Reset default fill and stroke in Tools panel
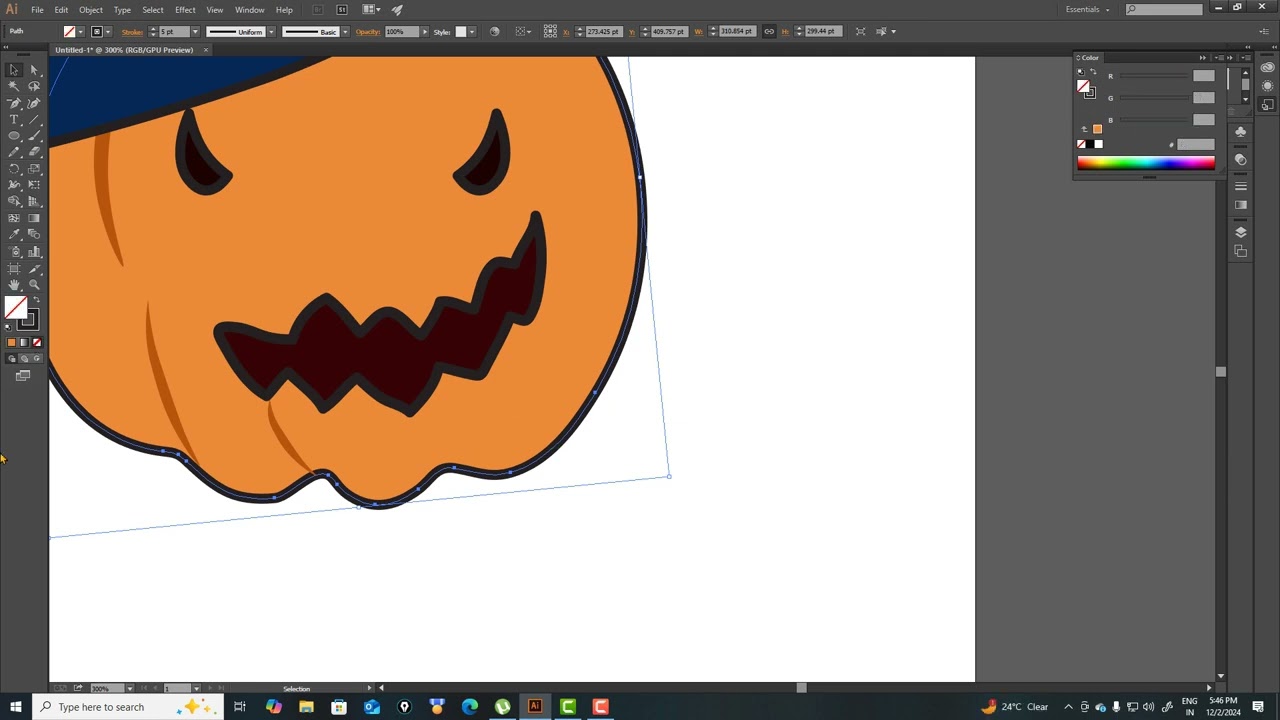This screenshot has width=1280, height=720. coord(10,327)
